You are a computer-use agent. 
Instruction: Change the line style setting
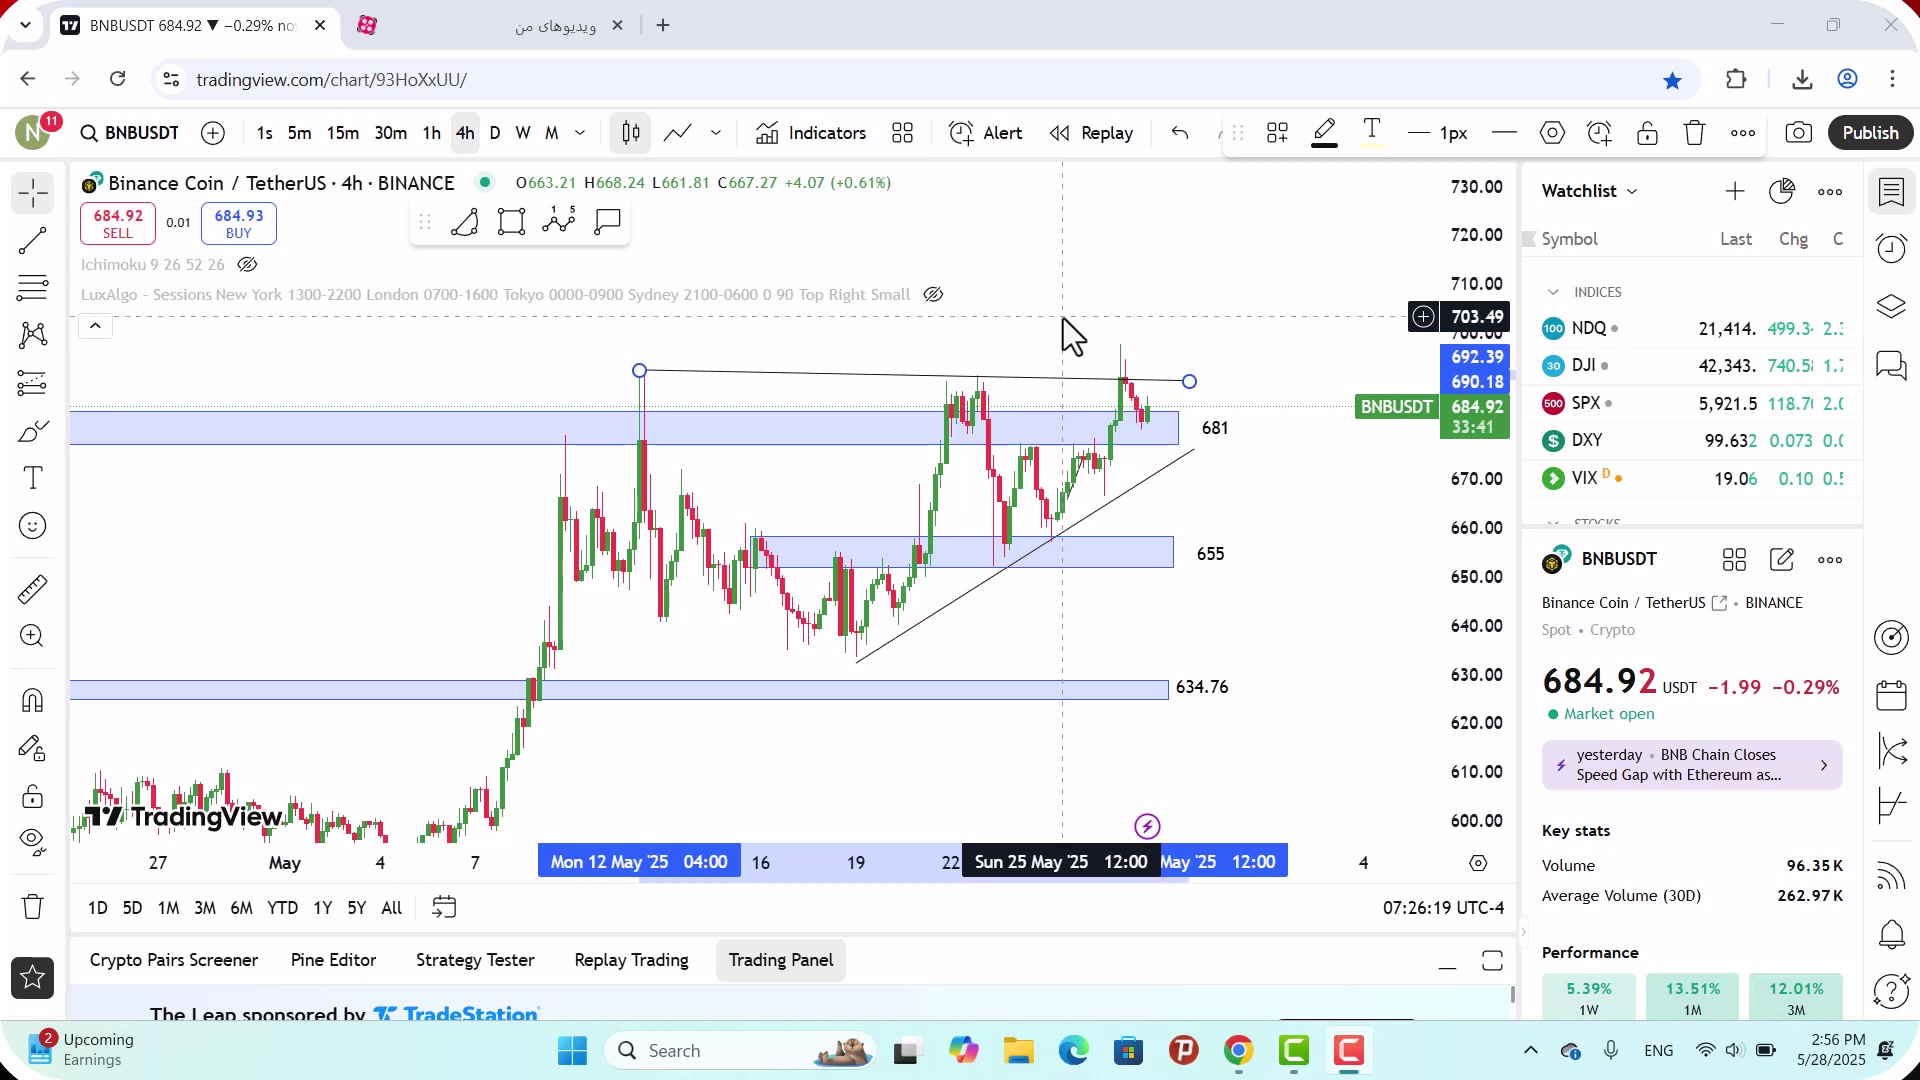pos(1504,133)
